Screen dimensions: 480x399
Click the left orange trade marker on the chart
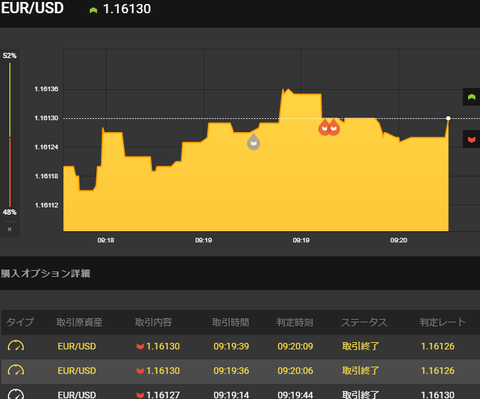click(324, 127)
